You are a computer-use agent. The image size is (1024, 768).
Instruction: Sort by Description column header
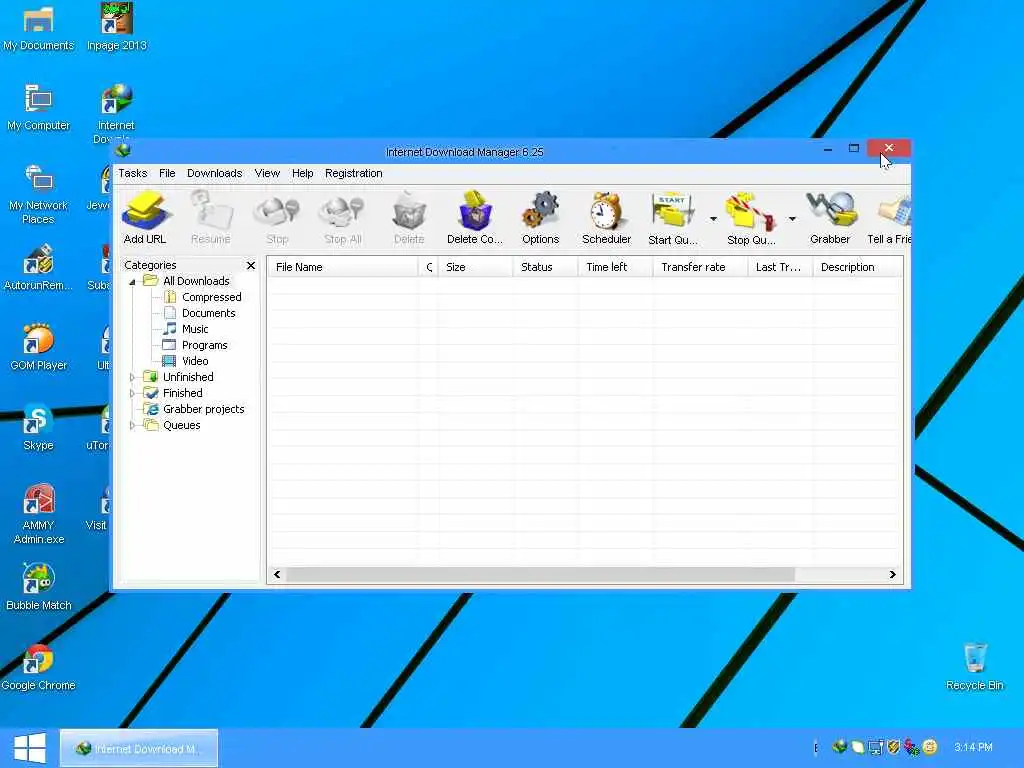coord(857,267)
